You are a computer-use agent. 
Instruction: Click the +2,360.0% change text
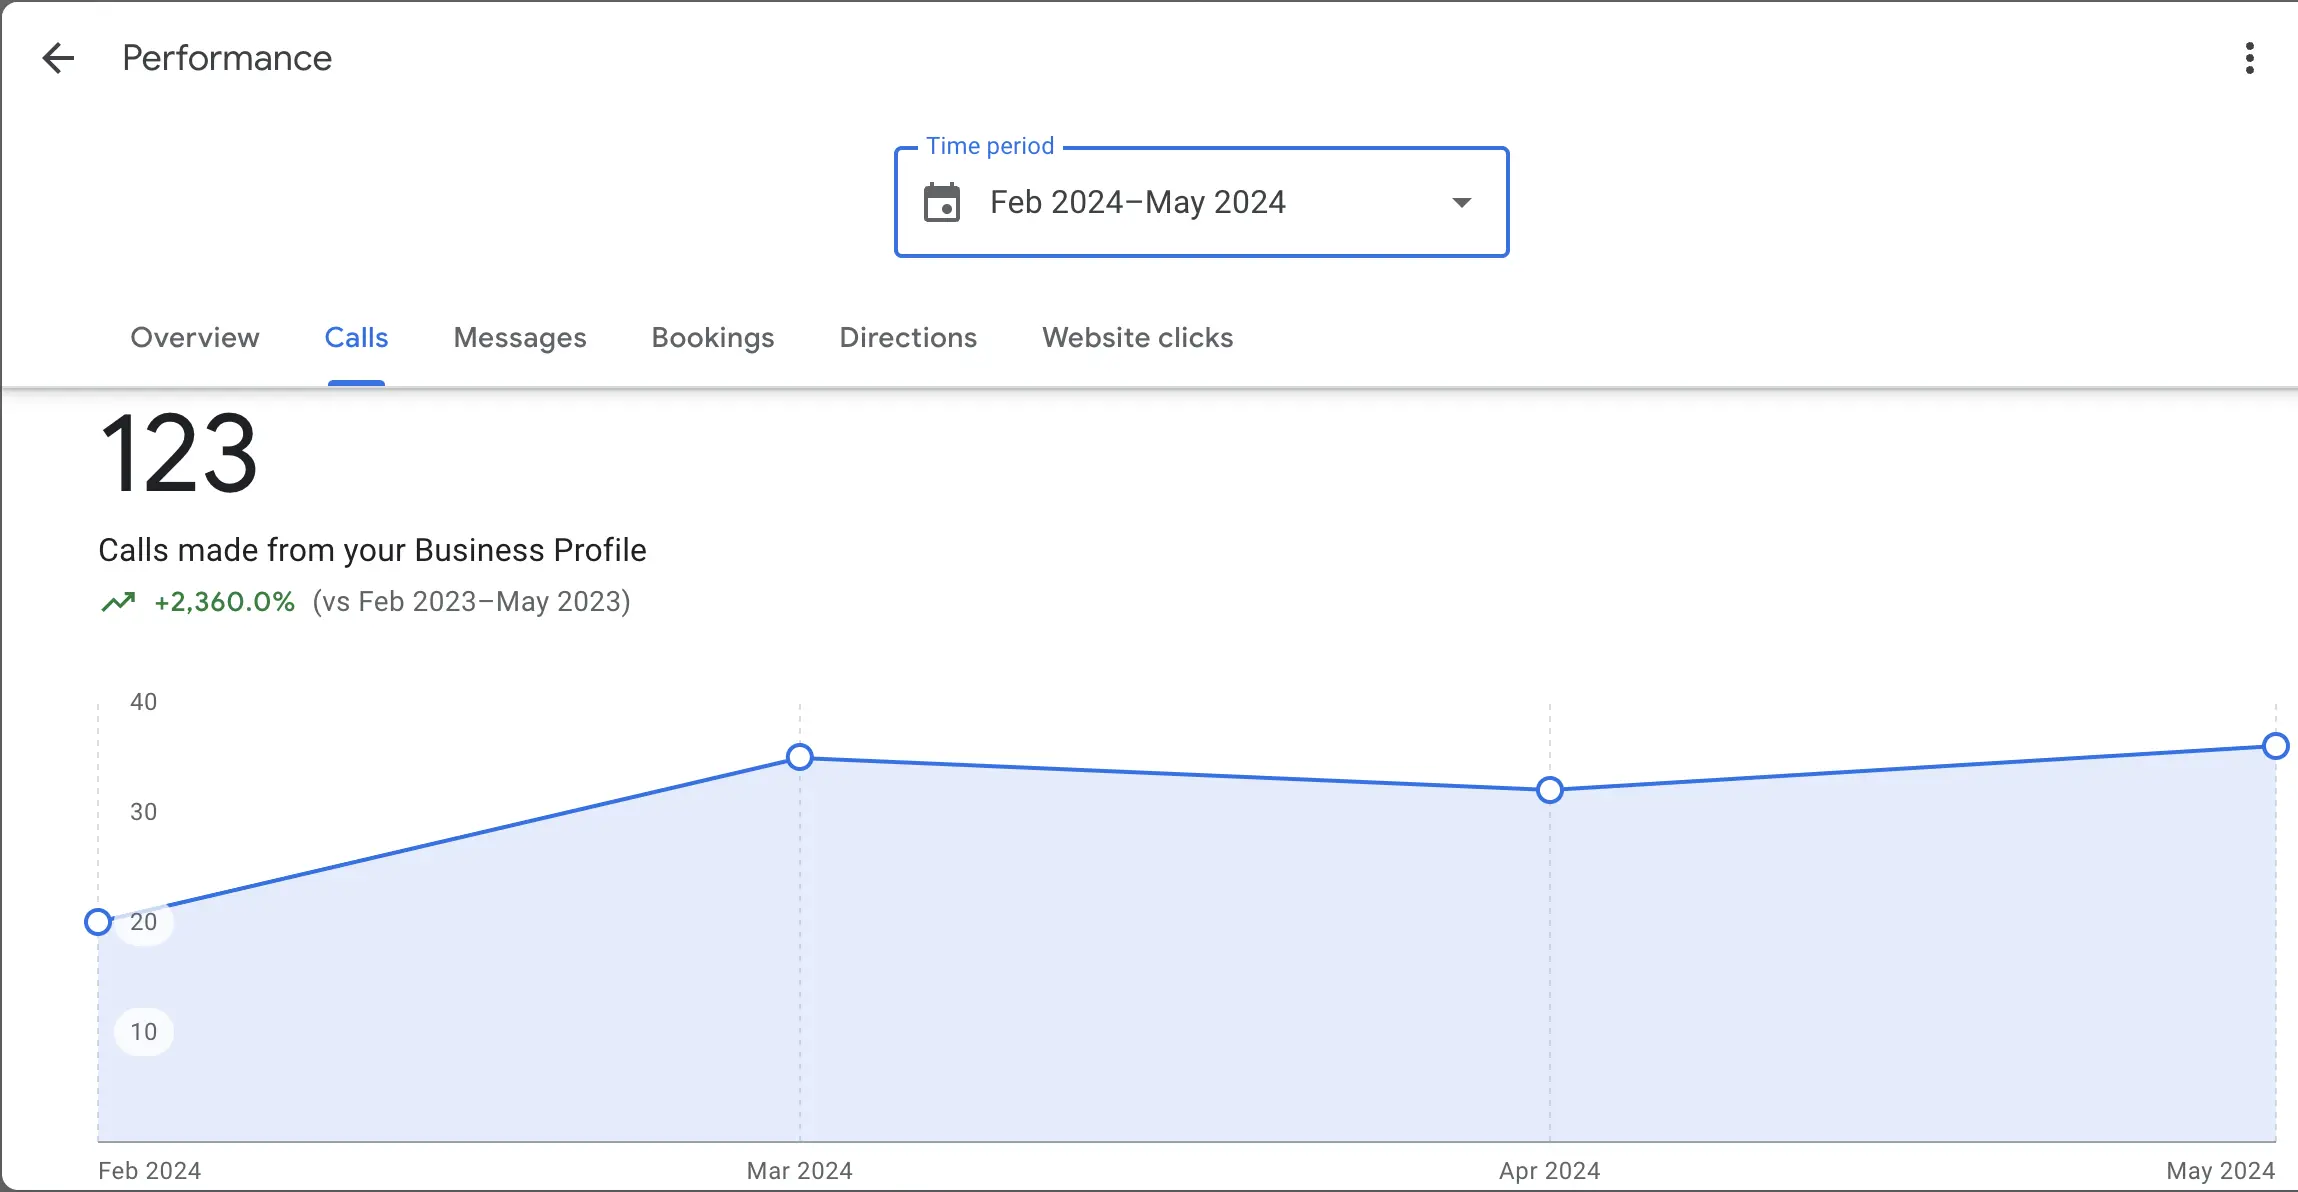224,602
